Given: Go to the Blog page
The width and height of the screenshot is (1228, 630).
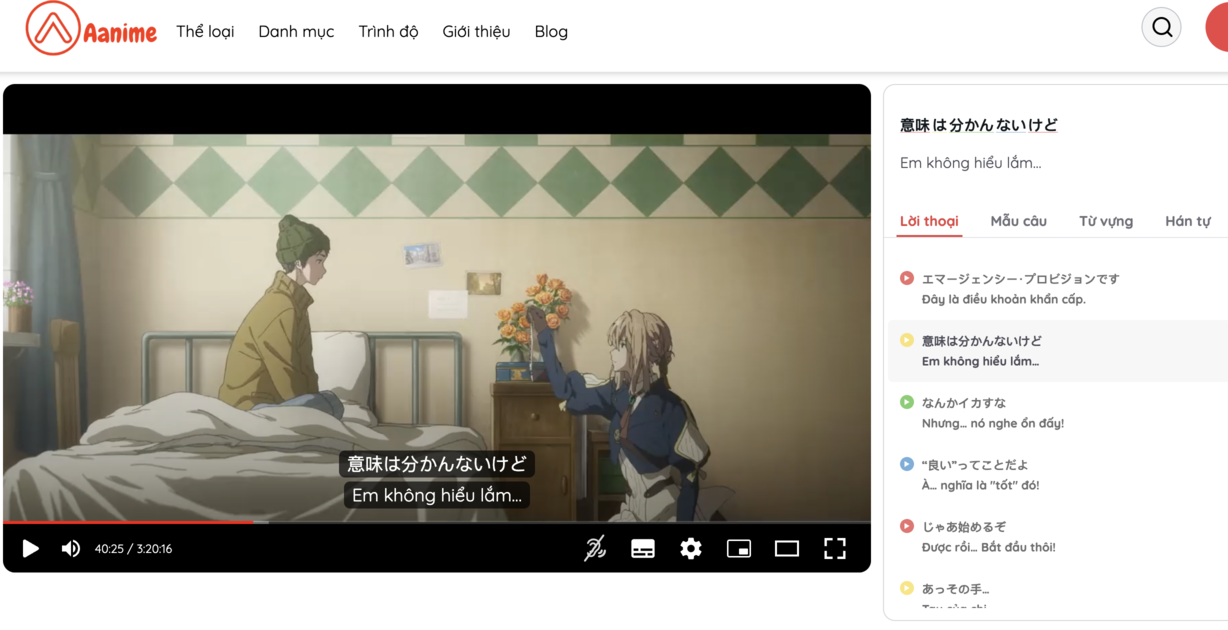Looking at the screenshot, I should (x=551, y=31).
